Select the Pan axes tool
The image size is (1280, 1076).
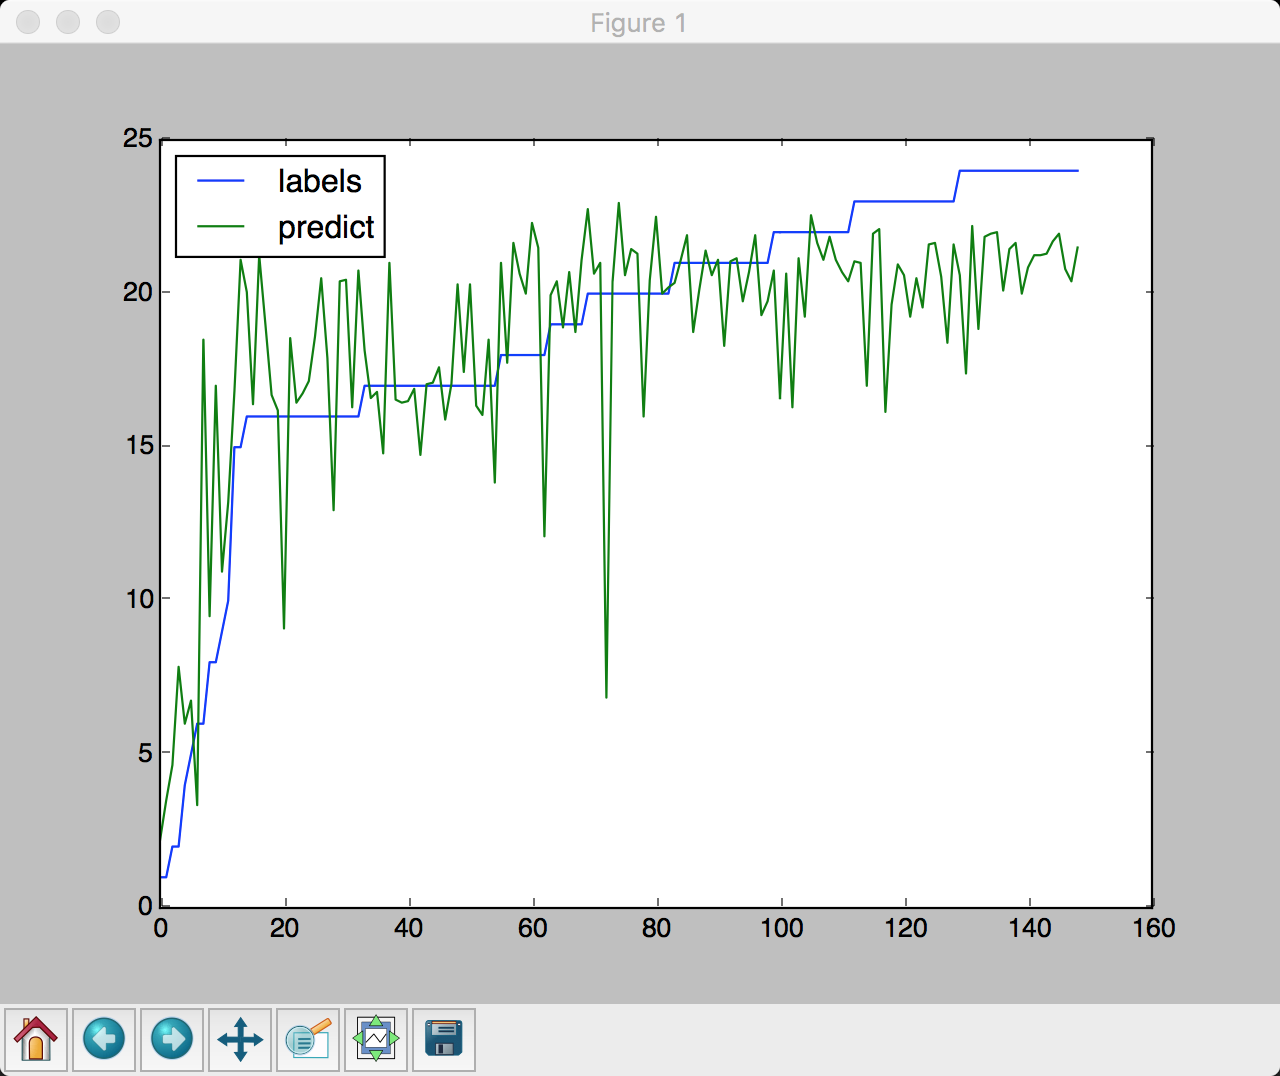click(x=240, y=1039)
